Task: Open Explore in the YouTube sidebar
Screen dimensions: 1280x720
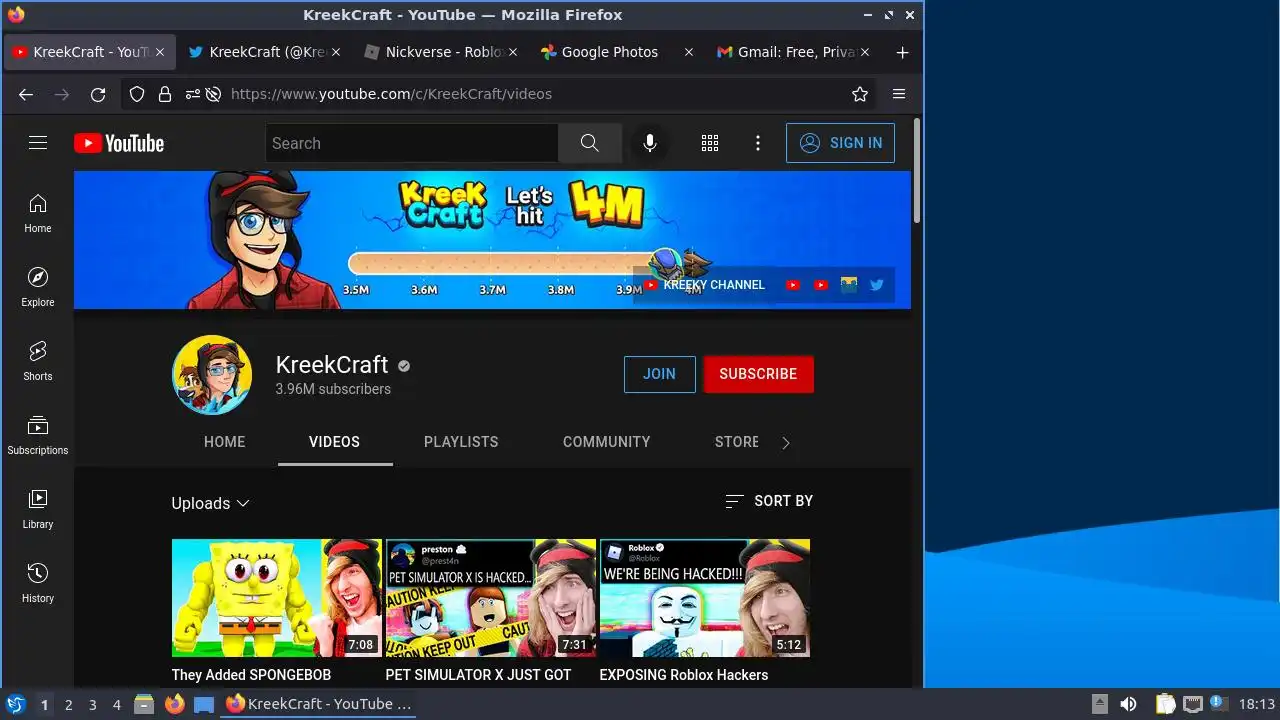Action: click(x=38, y=288)
